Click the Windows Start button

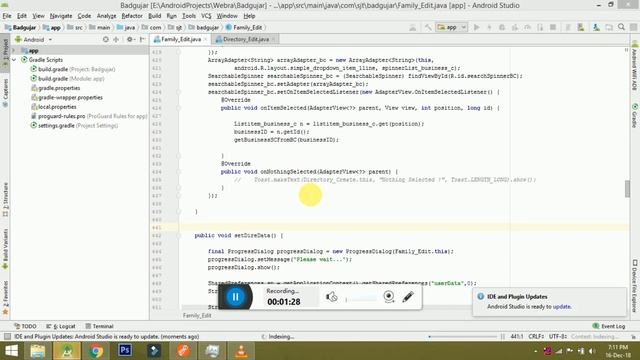[11, 351]
